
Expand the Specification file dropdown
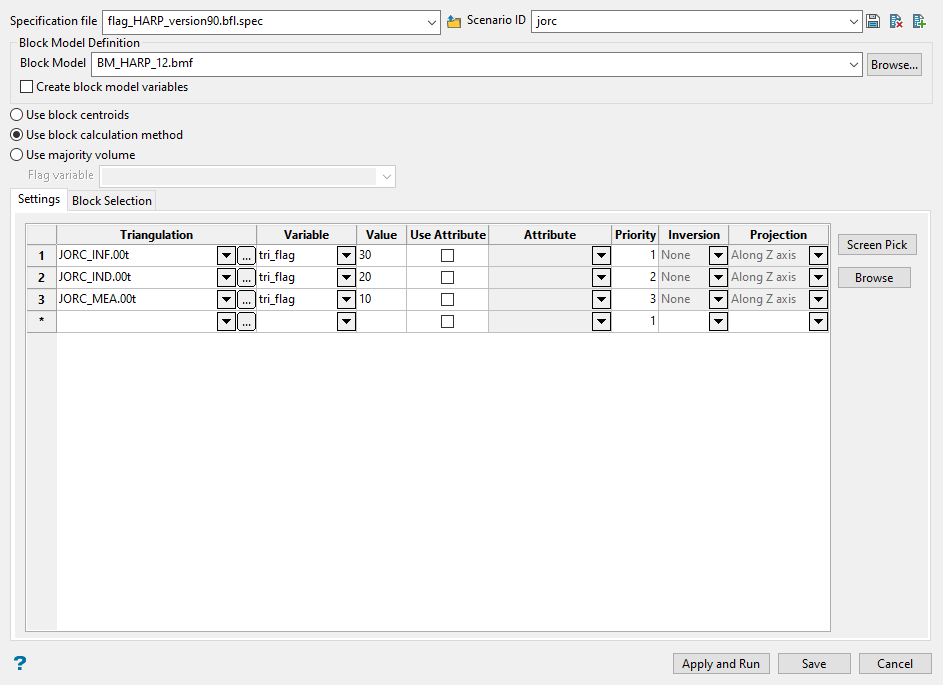431,22
